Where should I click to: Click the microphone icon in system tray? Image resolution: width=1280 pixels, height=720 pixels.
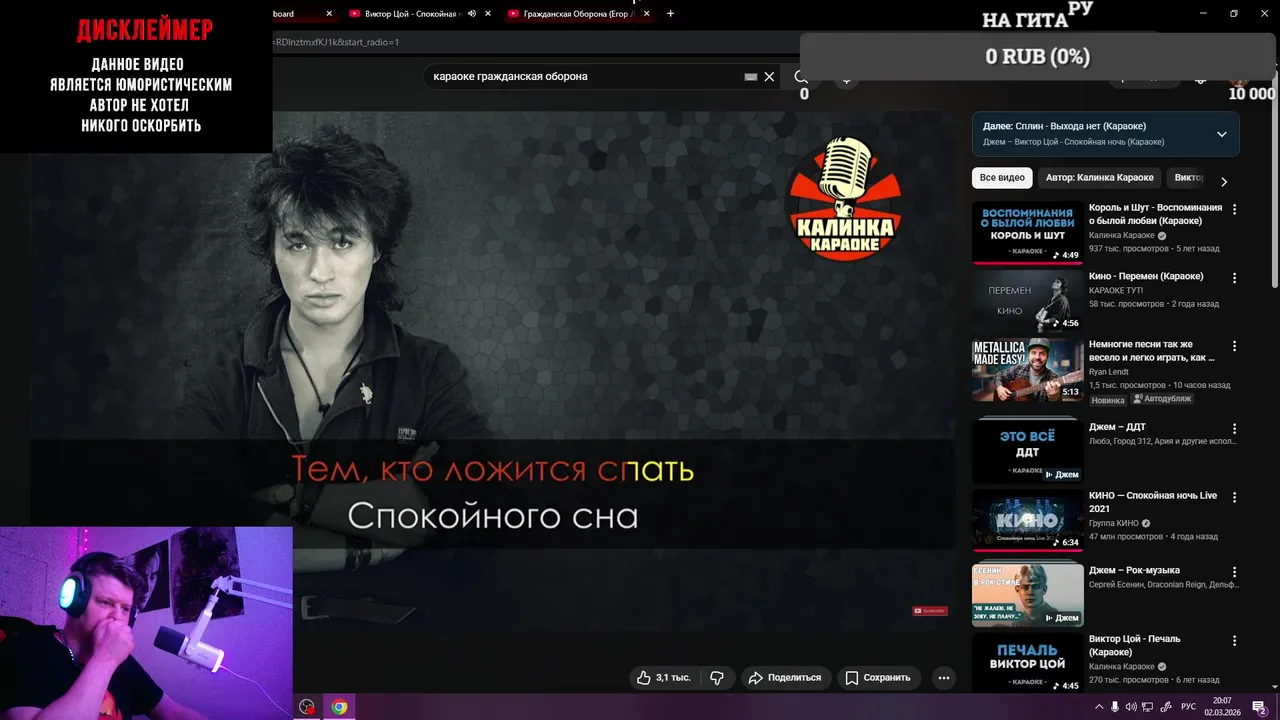1116,707
